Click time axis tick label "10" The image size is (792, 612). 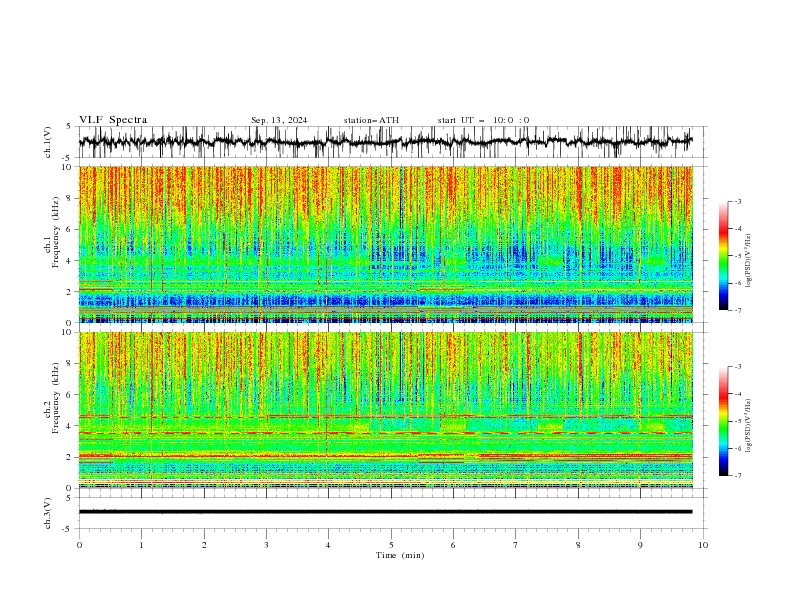point(703,545)
